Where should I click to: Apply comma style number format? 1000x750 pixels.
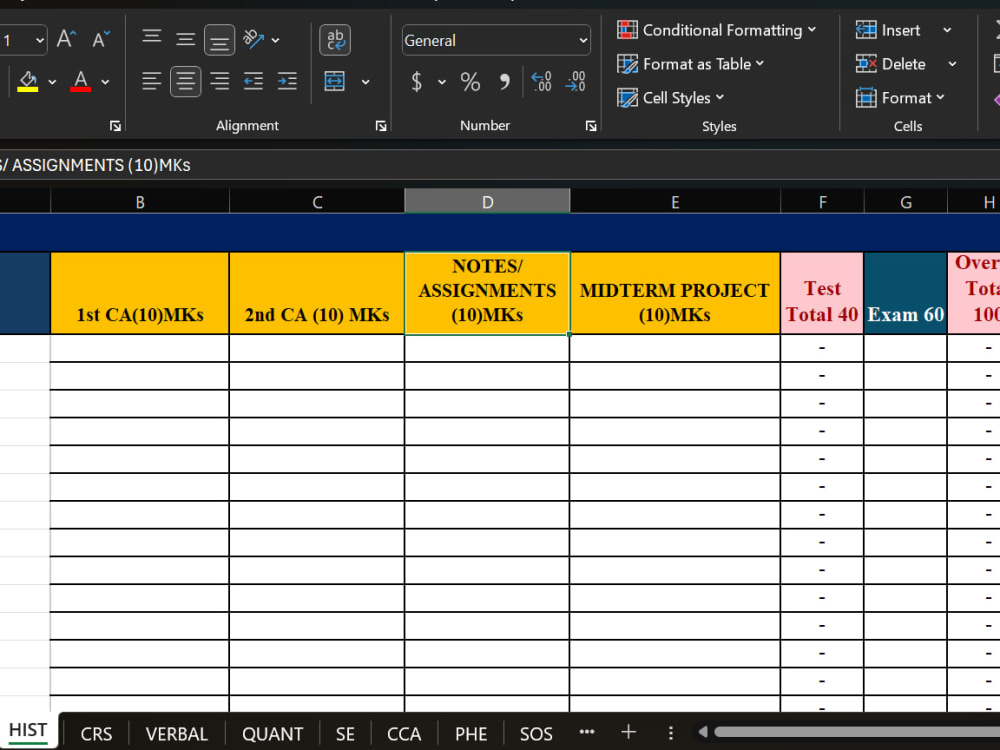(504, 82)
